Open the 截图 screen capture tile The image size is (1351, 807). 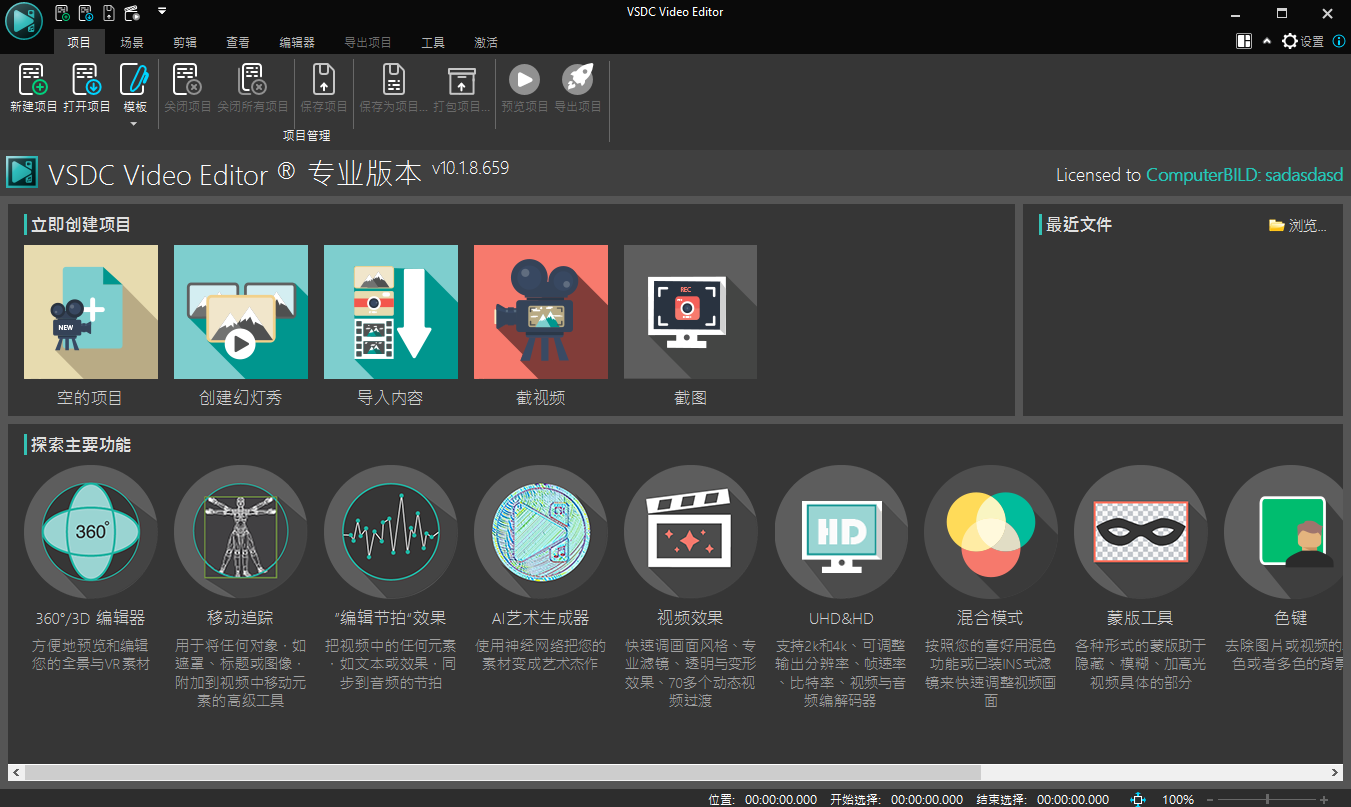click(690, 312)
